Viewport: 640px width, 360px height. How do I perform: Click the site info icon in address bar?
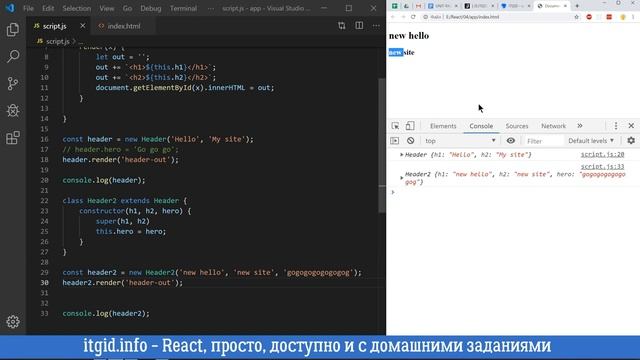click(425, 17)
